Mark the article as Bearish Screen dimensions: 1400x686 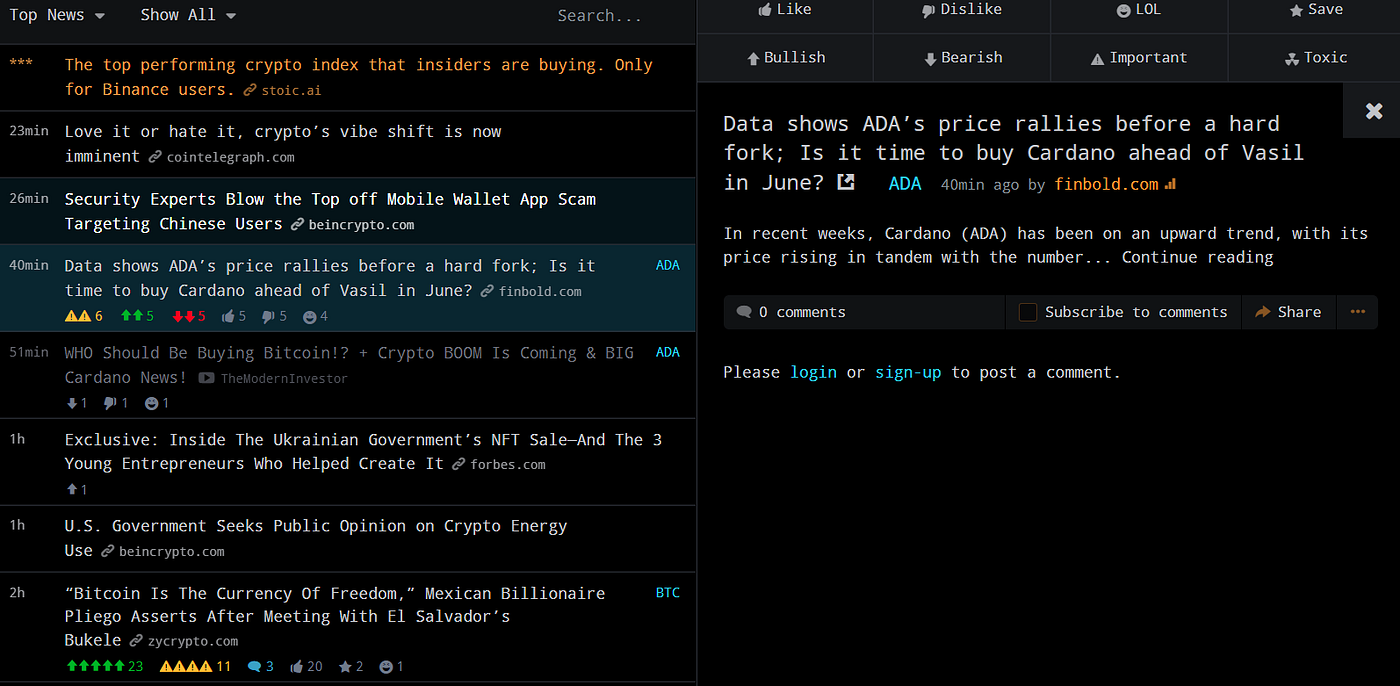pos(962,58)
